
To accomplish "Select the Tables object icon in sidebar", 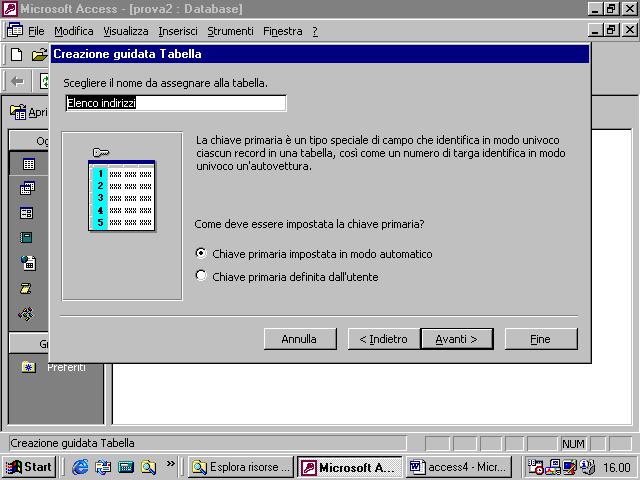I will [29, 164].
